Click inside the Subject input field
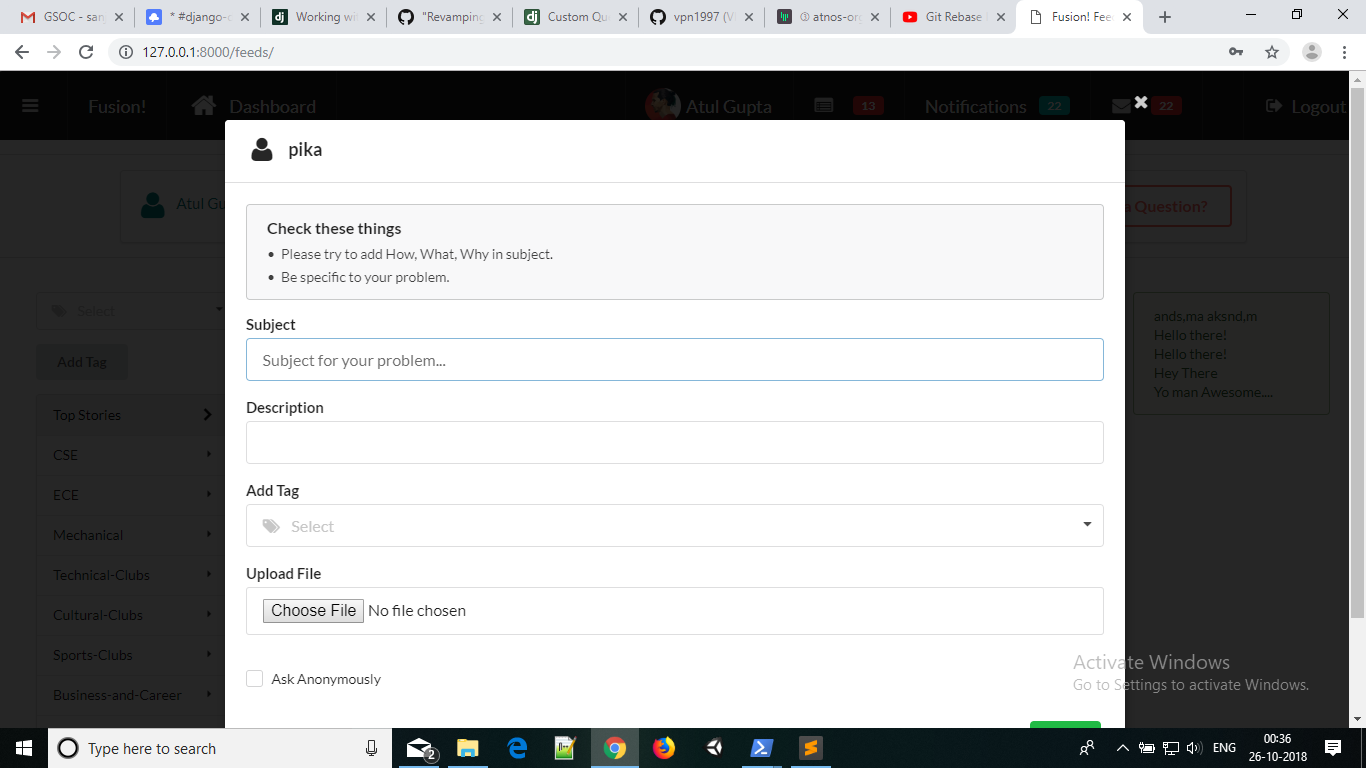 [x=675, y=360]
